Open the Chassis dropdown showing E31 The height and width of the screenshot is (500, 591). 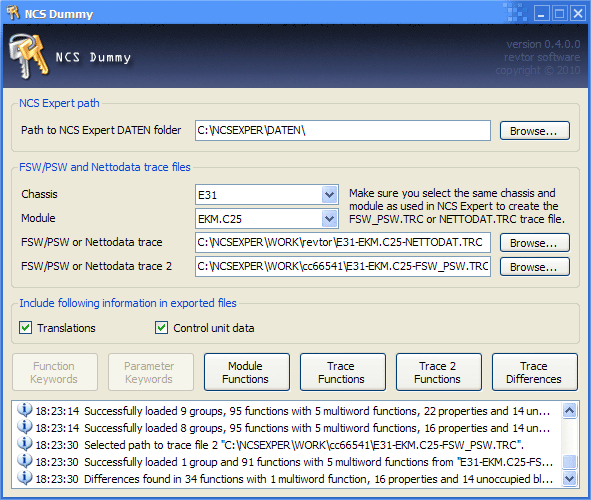click(329, 195)
